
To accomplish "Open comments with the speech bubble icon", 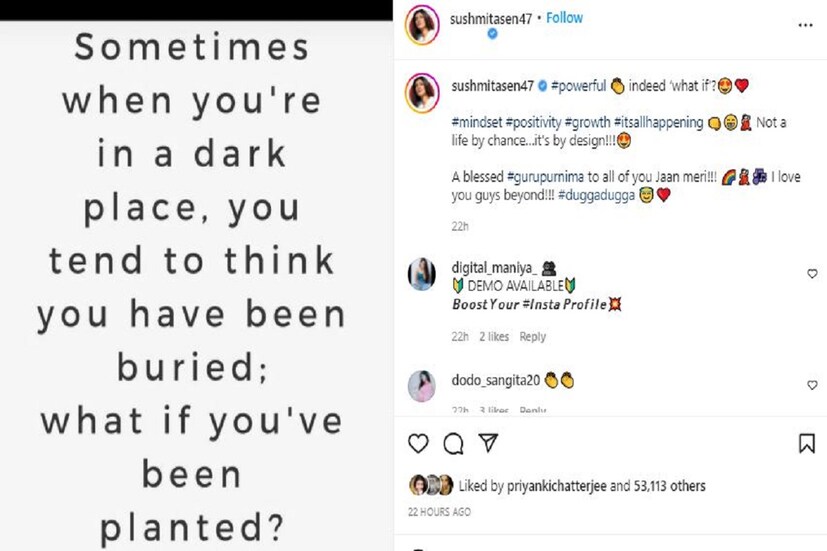I will point(453,443).
